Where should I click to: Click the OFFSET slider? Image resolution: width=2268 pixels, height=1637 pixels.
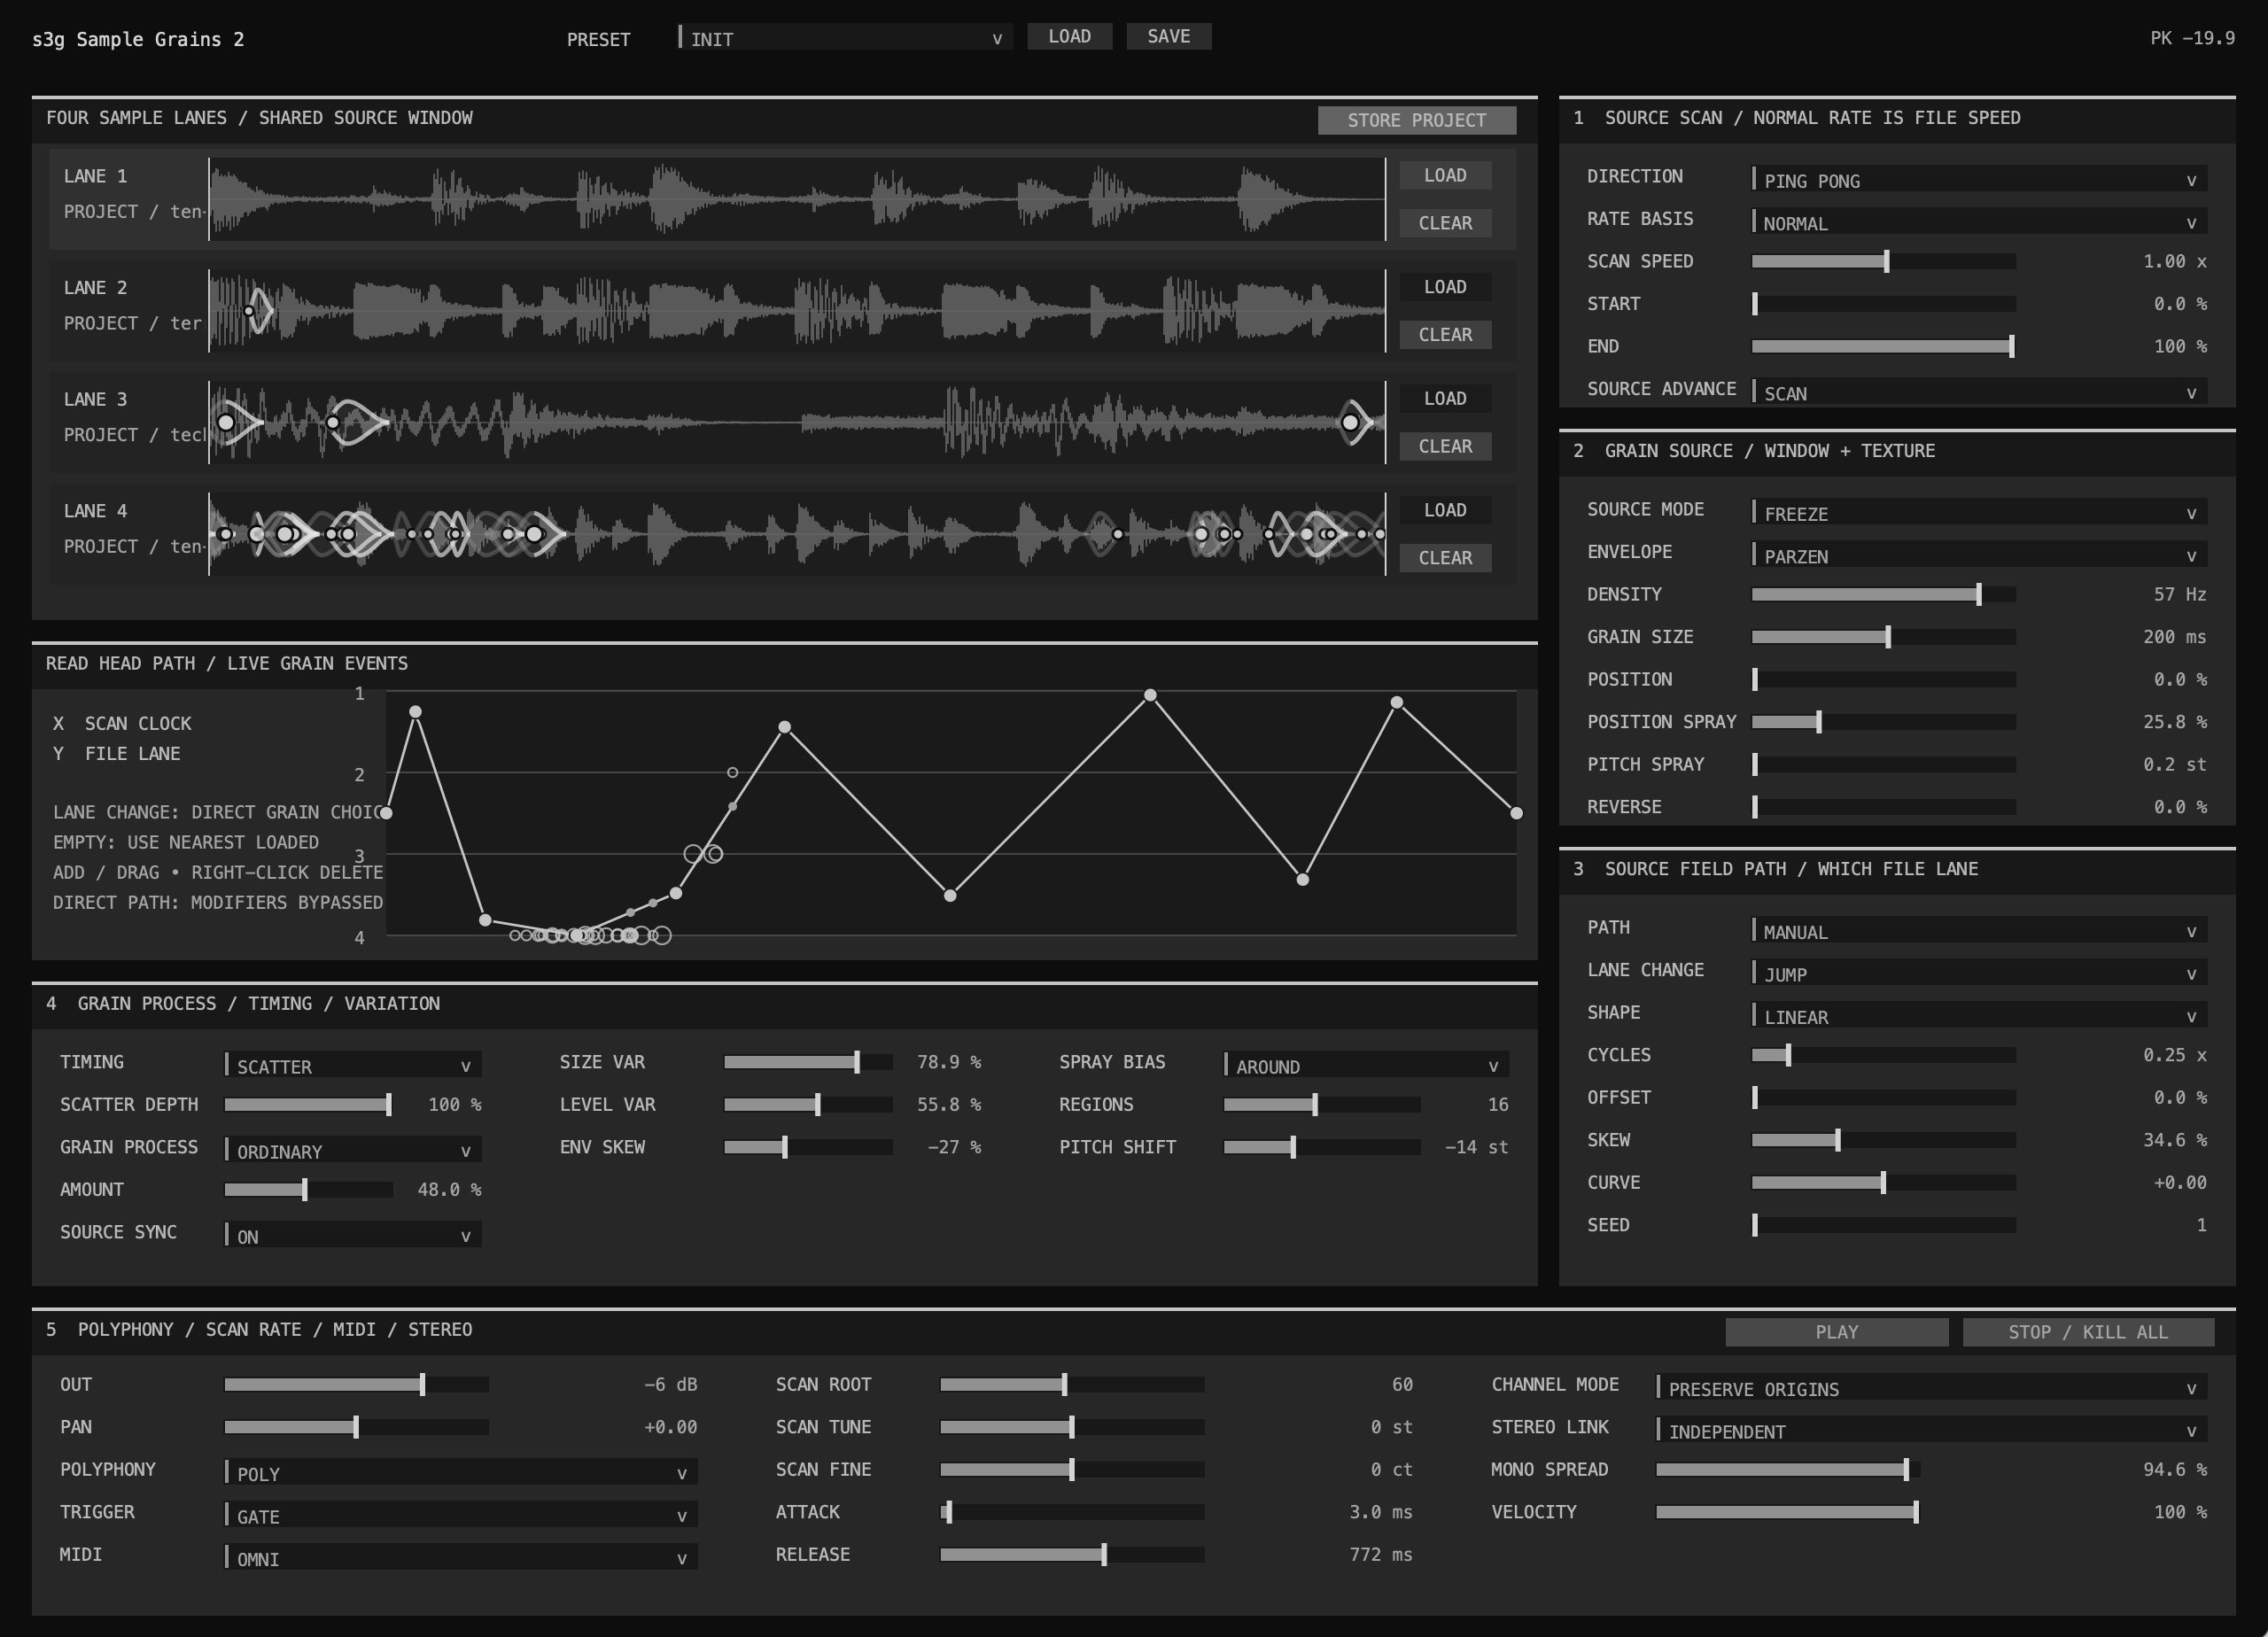click(x=1883, y=1097)
